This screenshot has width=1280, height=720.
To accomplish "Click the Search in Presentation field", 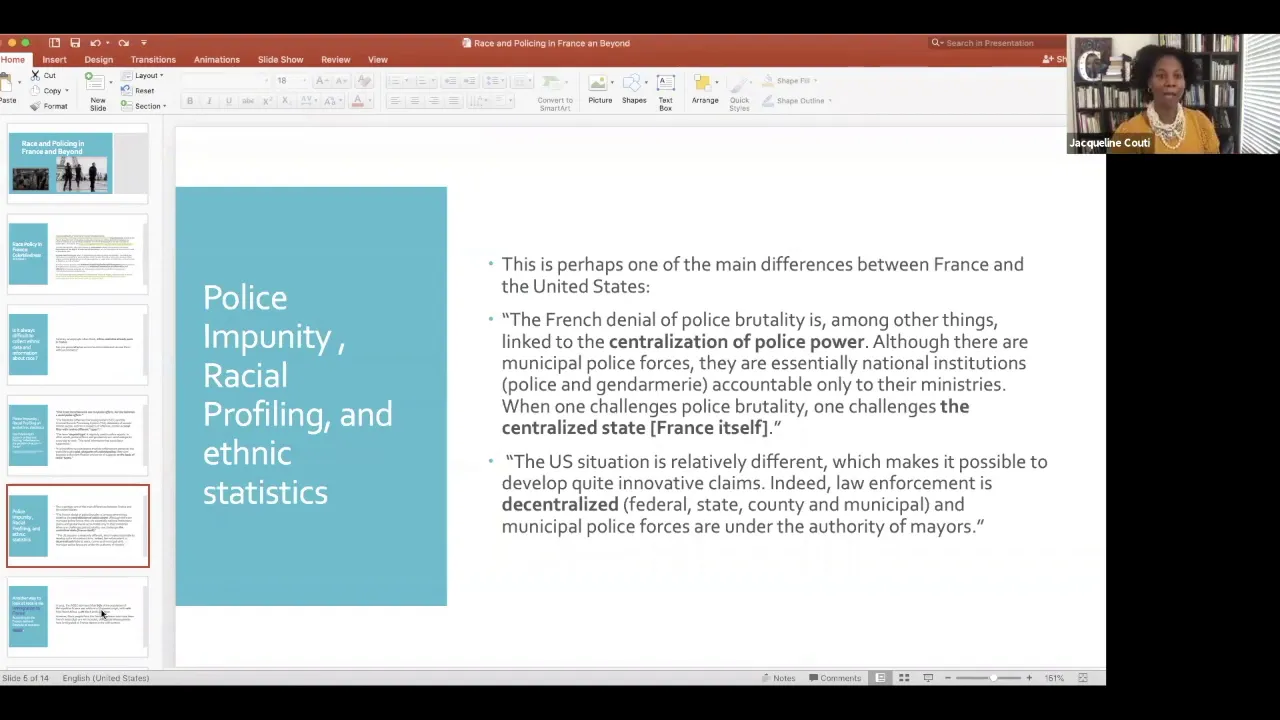I will (996, 43).
